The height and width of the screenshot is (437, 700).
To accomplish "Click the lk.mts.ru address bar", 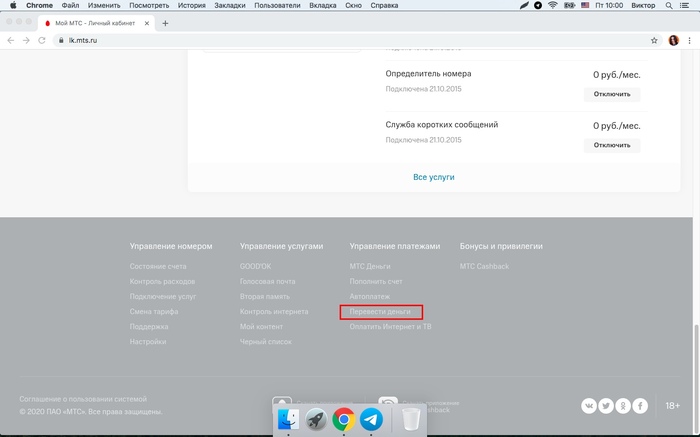I will click(x=300, y=41).
